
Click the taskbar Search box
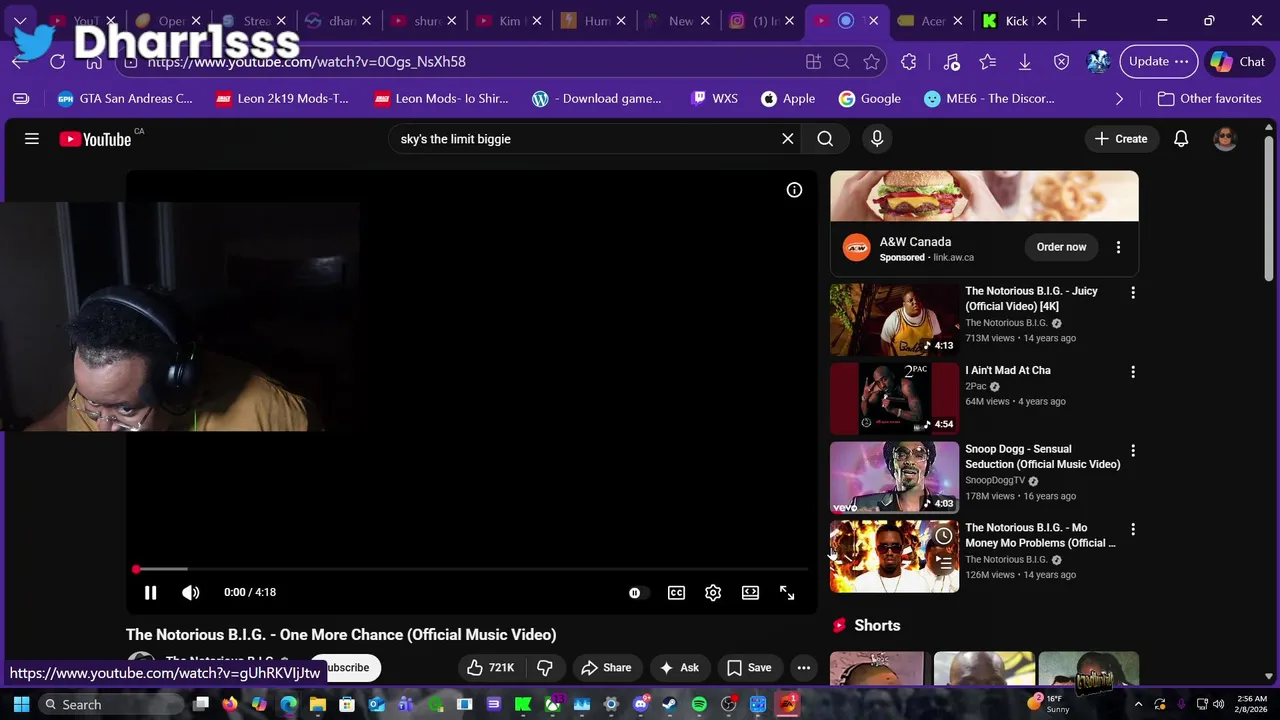click(110, 704)
